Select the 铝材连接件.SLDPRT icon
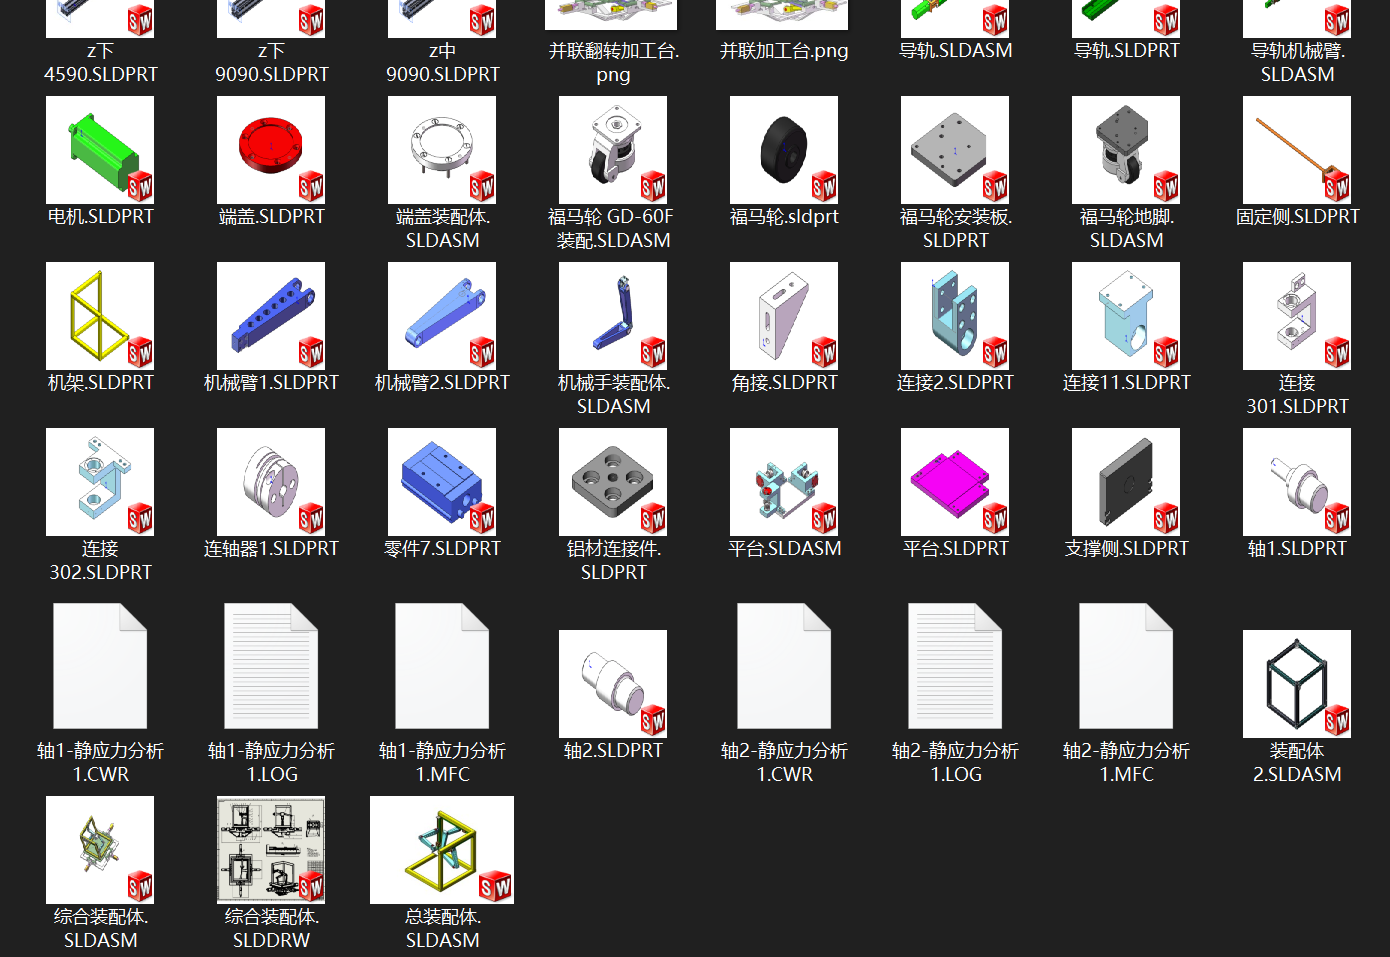 tap(613, 482)
